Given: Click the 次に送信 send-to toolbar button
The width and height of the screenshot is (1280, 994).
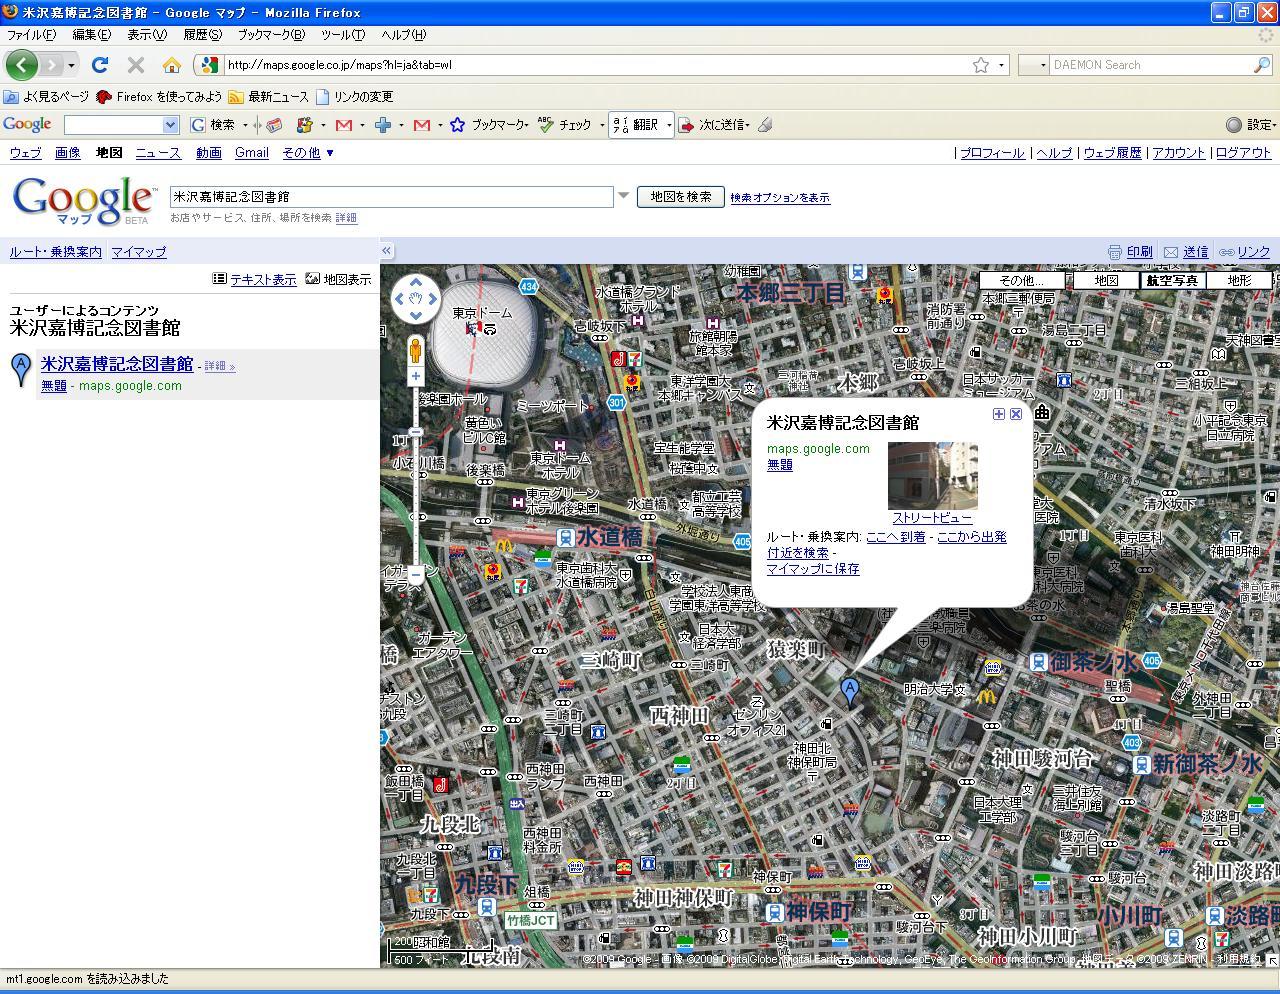Looking at the screenshot, I should 713,125.
